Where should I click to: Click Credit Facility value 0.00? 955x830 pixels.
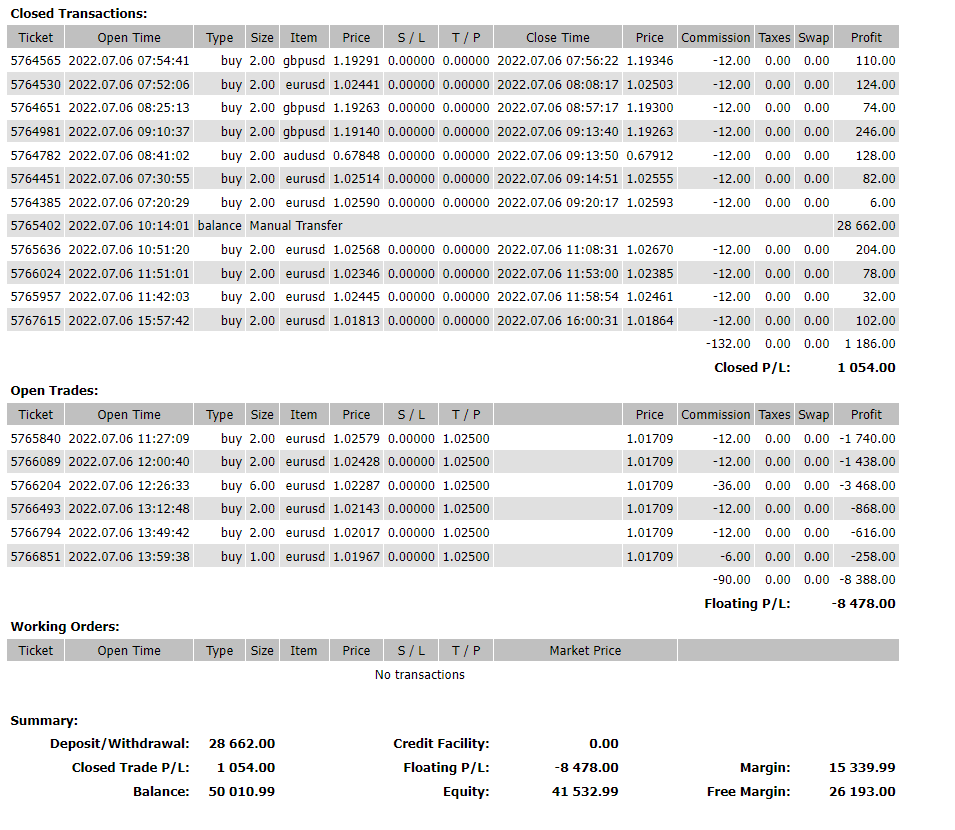coord(604,744)
